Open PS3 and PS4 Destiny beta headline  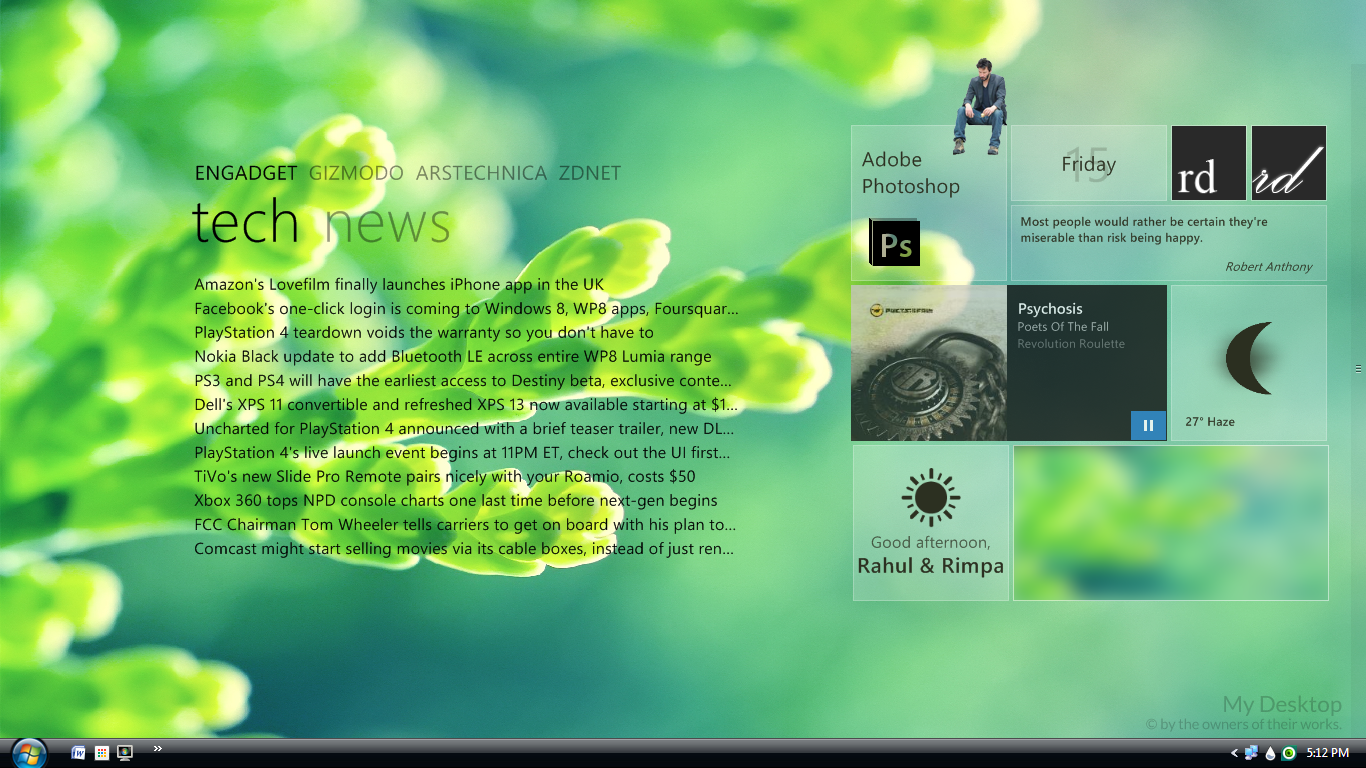pyautogui.click(x=463, y=380)
